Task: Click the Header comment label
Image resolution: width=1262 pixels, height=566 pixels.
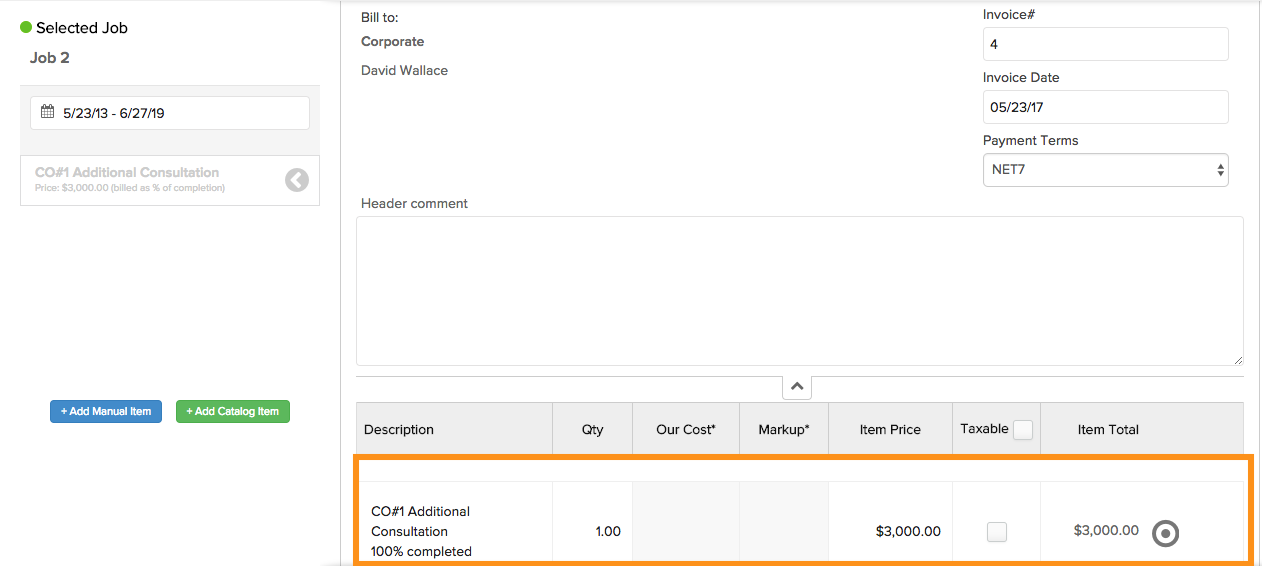Action: [x=414, y=203]
